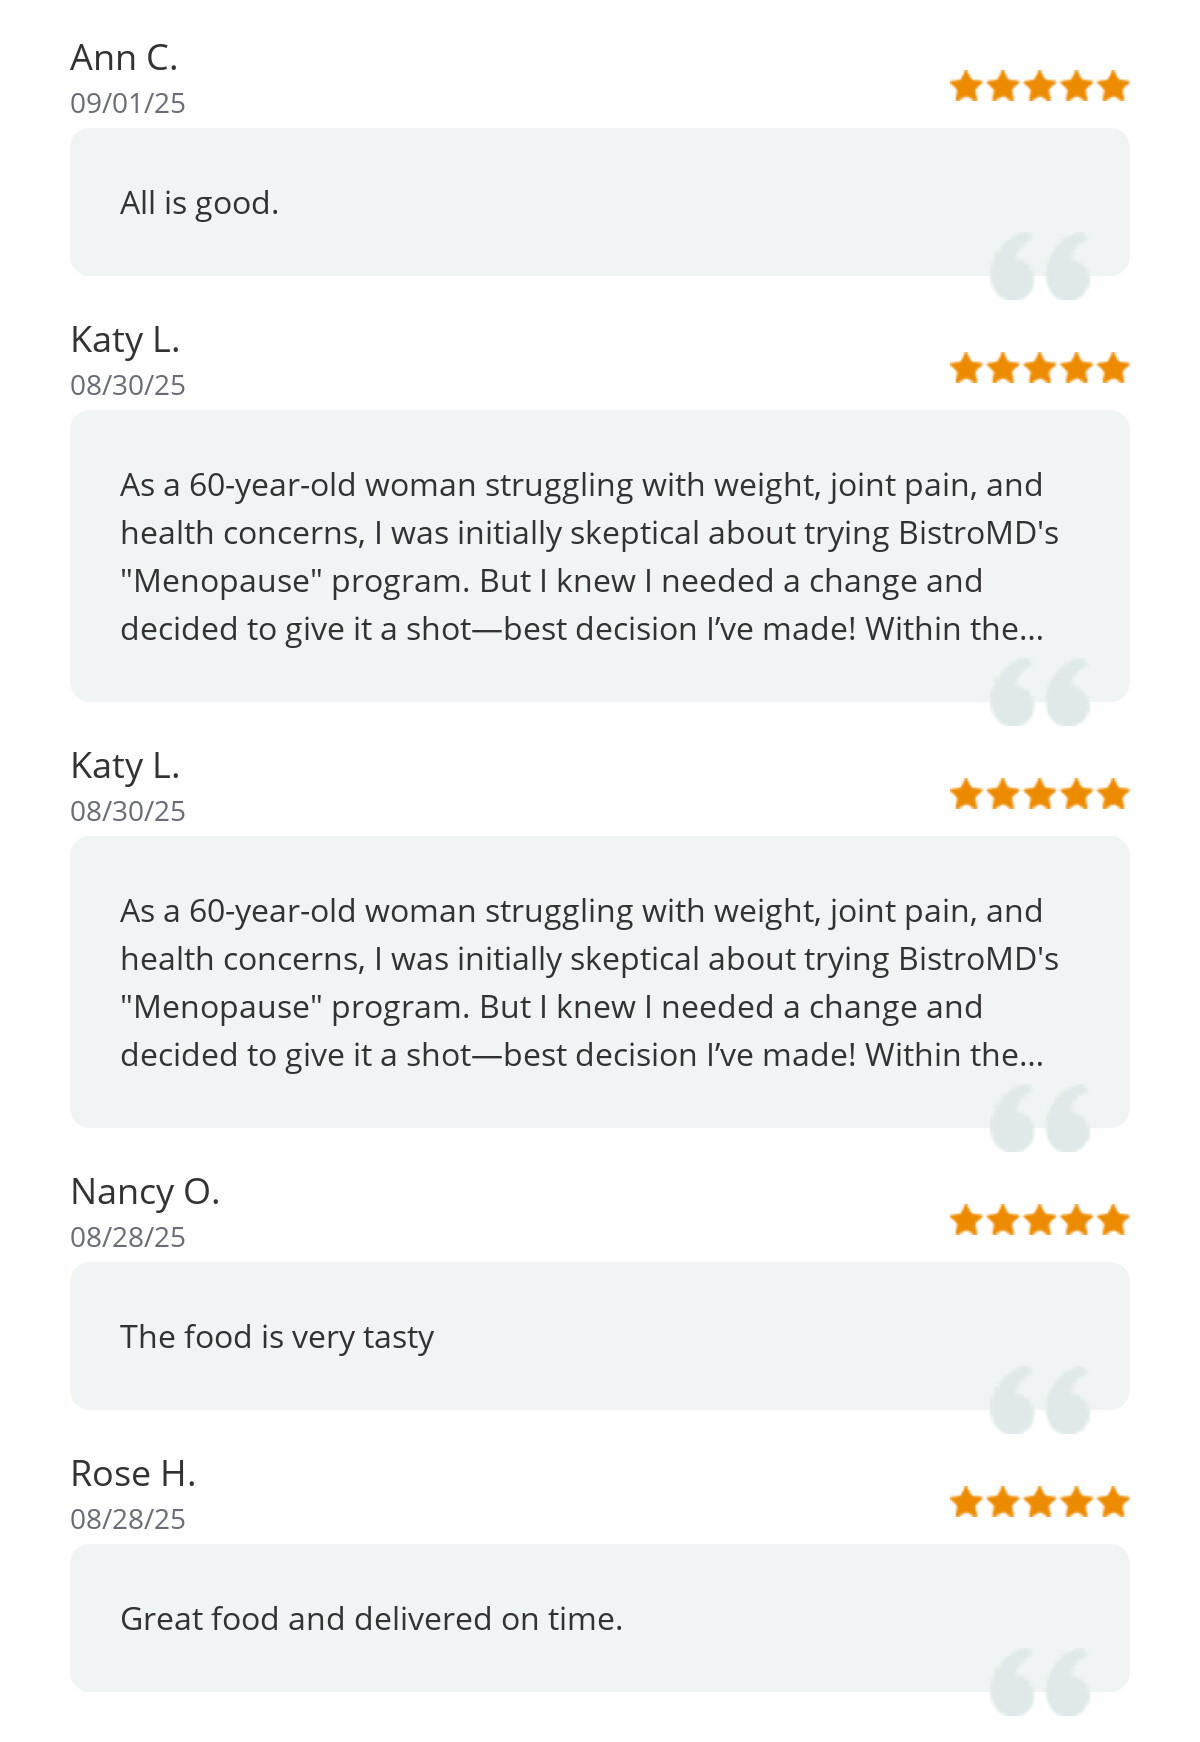Click the quote mark icon on 'All is good' review
The width and height of the screenshot is (1200, 1742).
point(1040,266)
